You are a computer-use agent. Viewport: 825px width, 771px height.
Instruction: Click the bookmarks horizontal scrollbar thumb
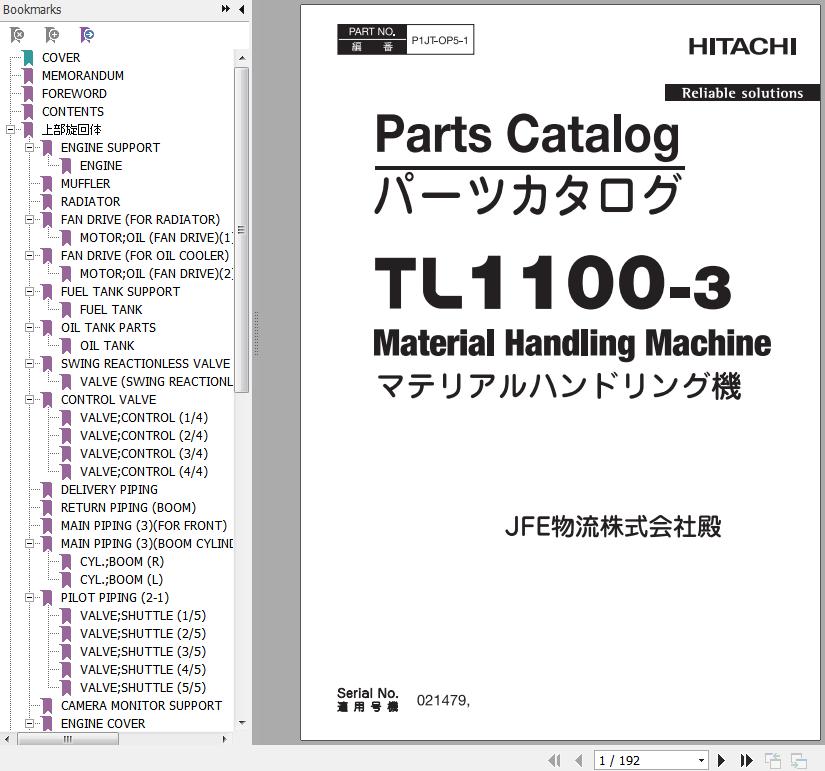coord(68,740)
